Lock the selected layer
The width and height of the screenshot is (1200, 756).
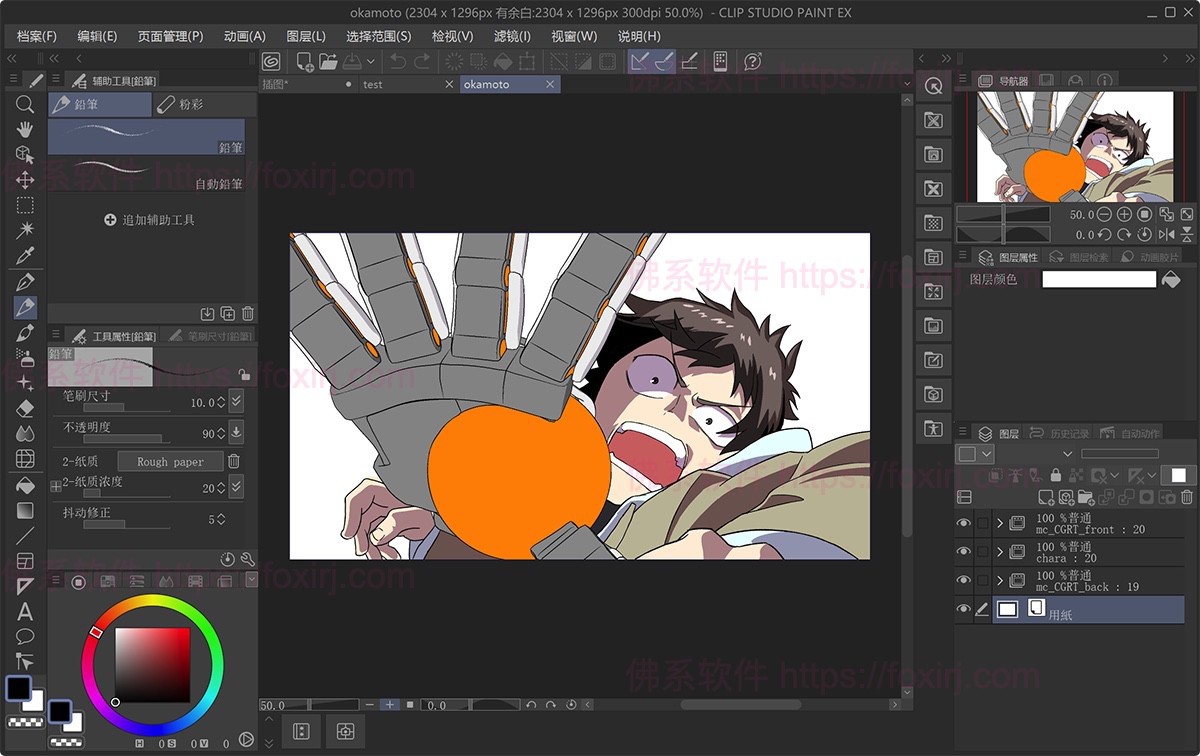tap(1056, 476)
